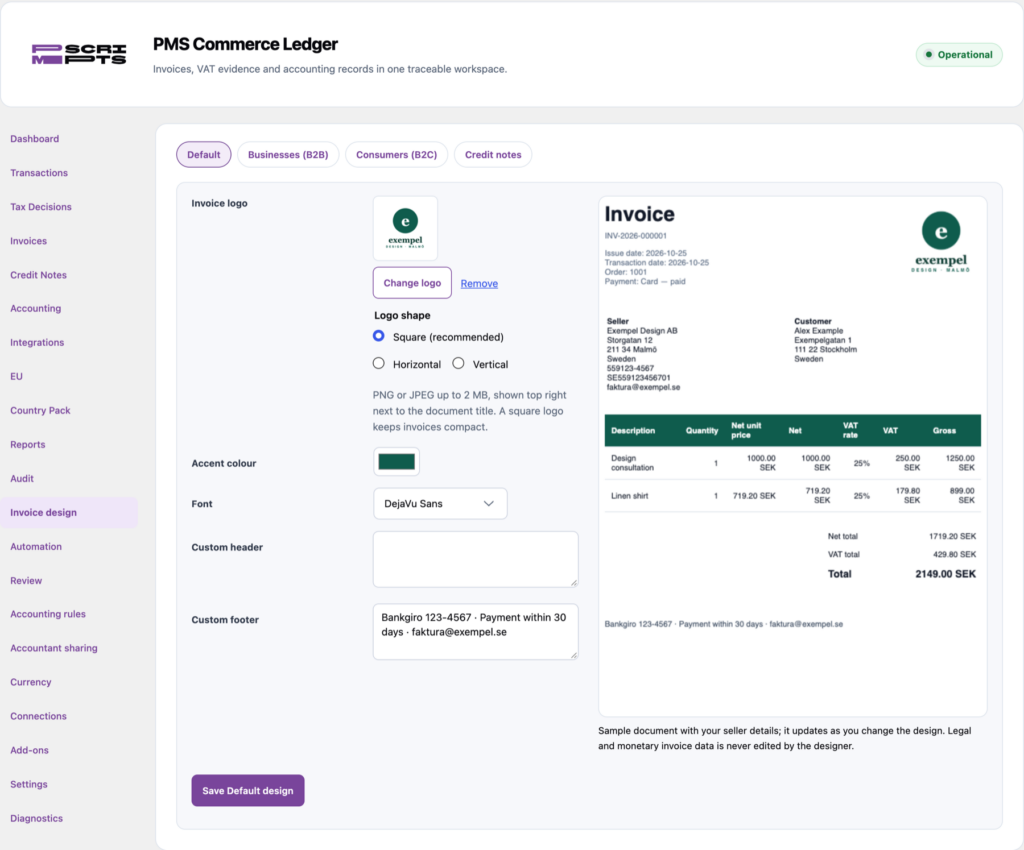
Task: Switch to the Default design tab
Action: pyautogui.click(x=204, y=155)
